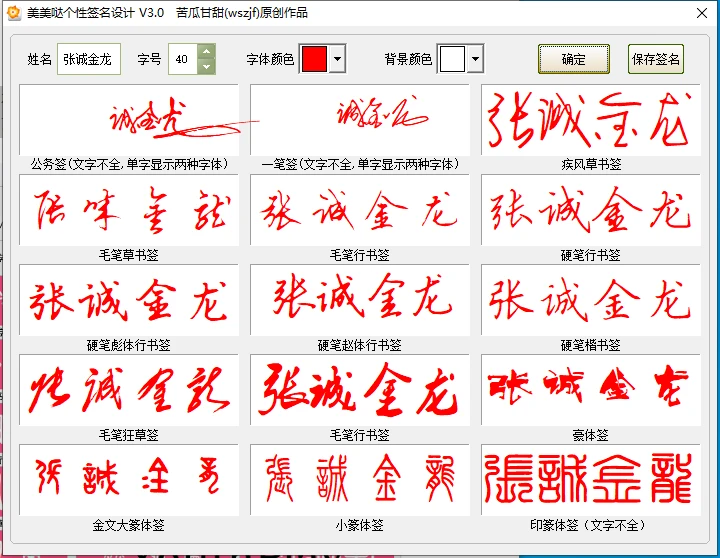
Task: Decrease font size with down stepper arrow
Action: pos(206,67)
